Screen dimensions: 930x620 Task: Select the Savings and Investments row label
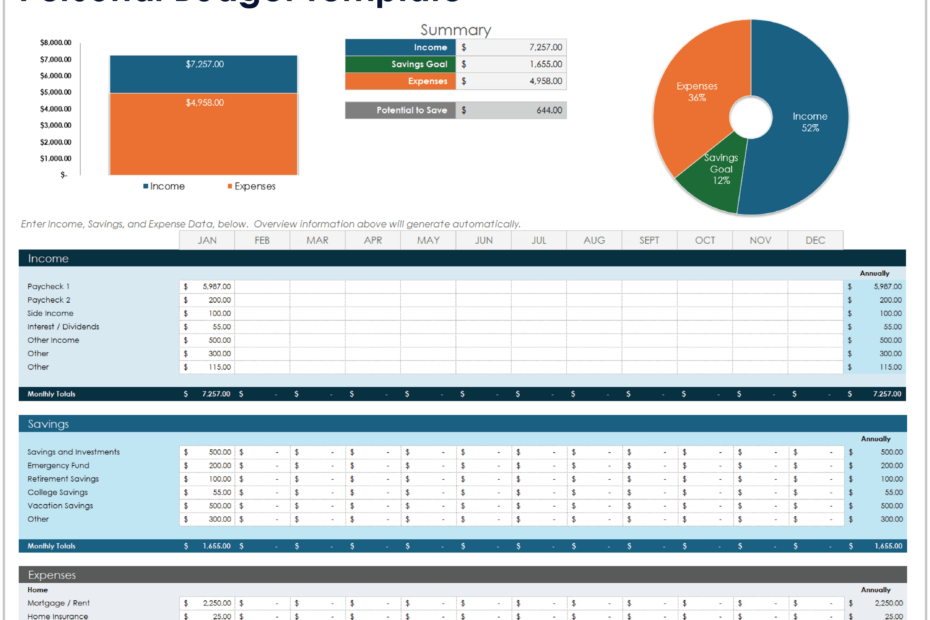point(74,452)
